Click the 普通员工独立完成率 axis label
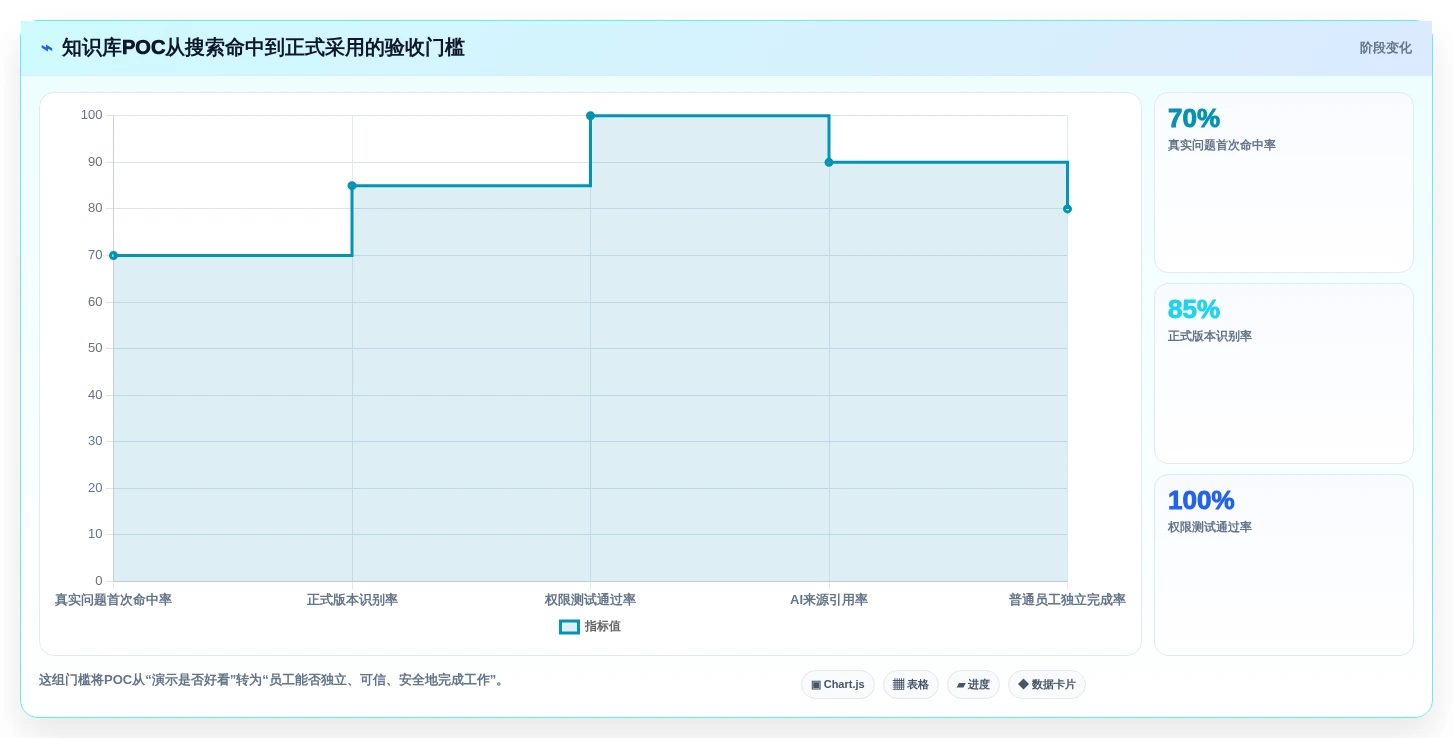The width and height of the screenshot is (1453, 738). point(1067,599)
